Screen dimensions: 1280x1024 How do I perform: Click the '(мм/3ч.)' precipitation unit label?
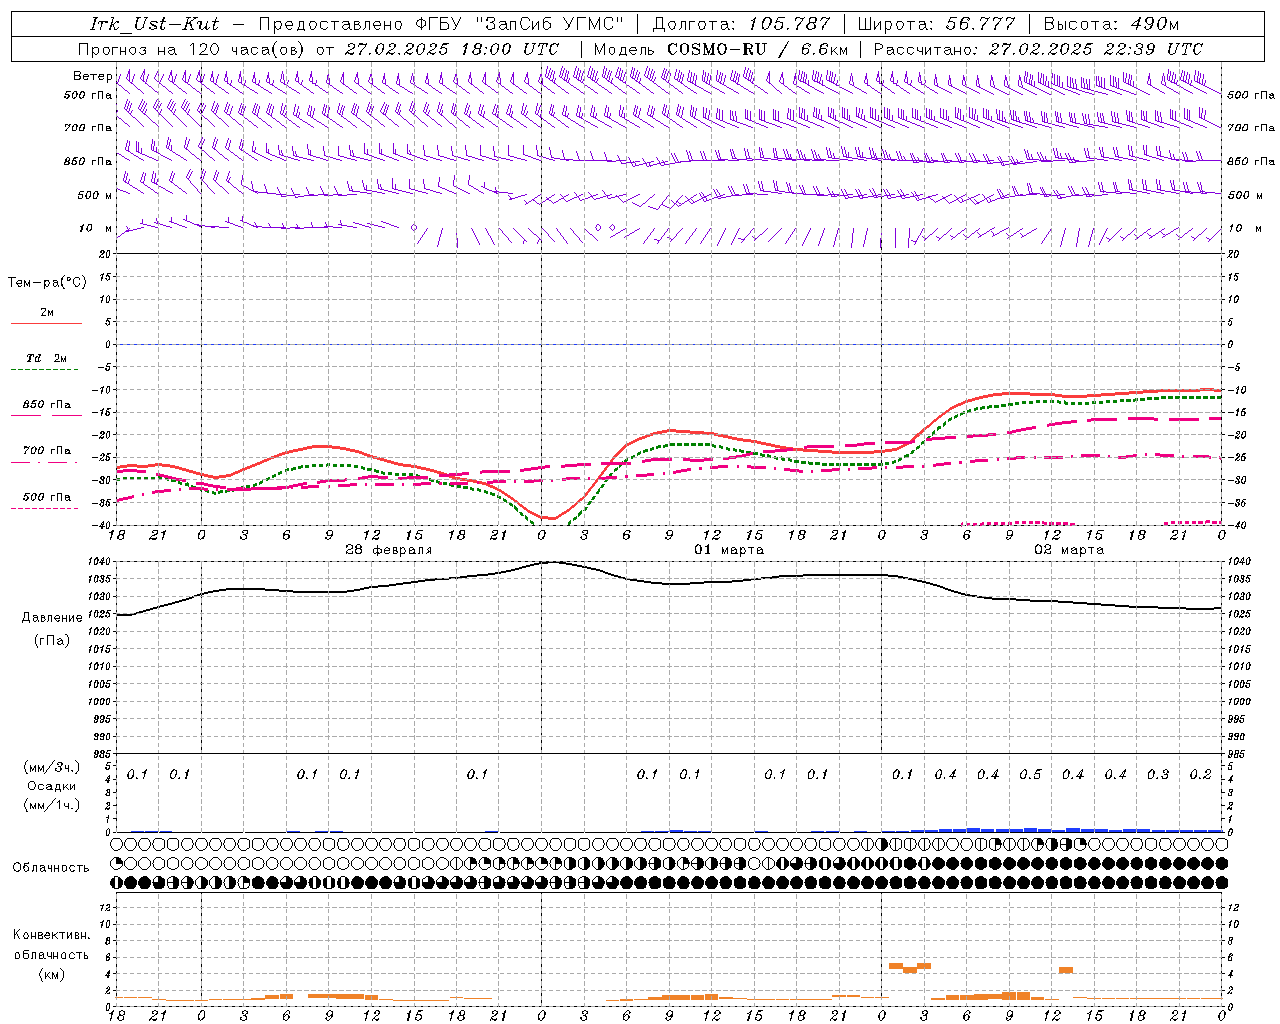tap(51, 766)
